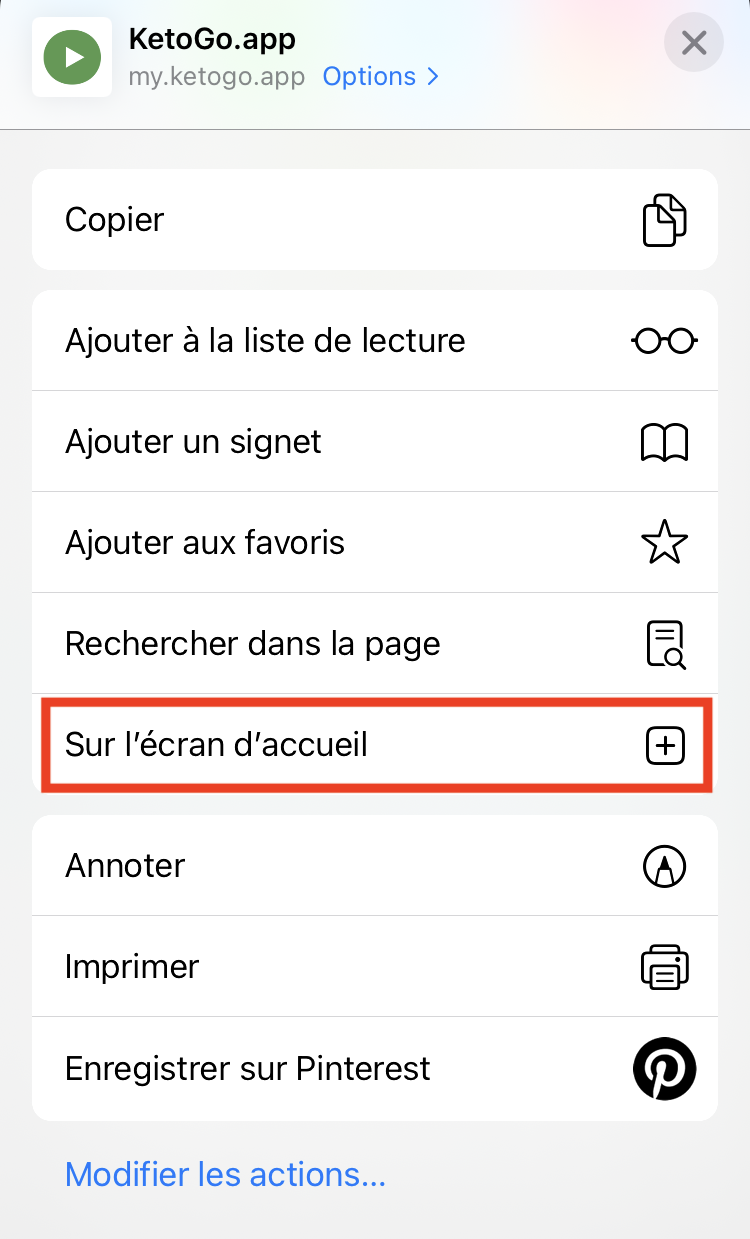Click the markup pen circle icon

click(664, 866)
